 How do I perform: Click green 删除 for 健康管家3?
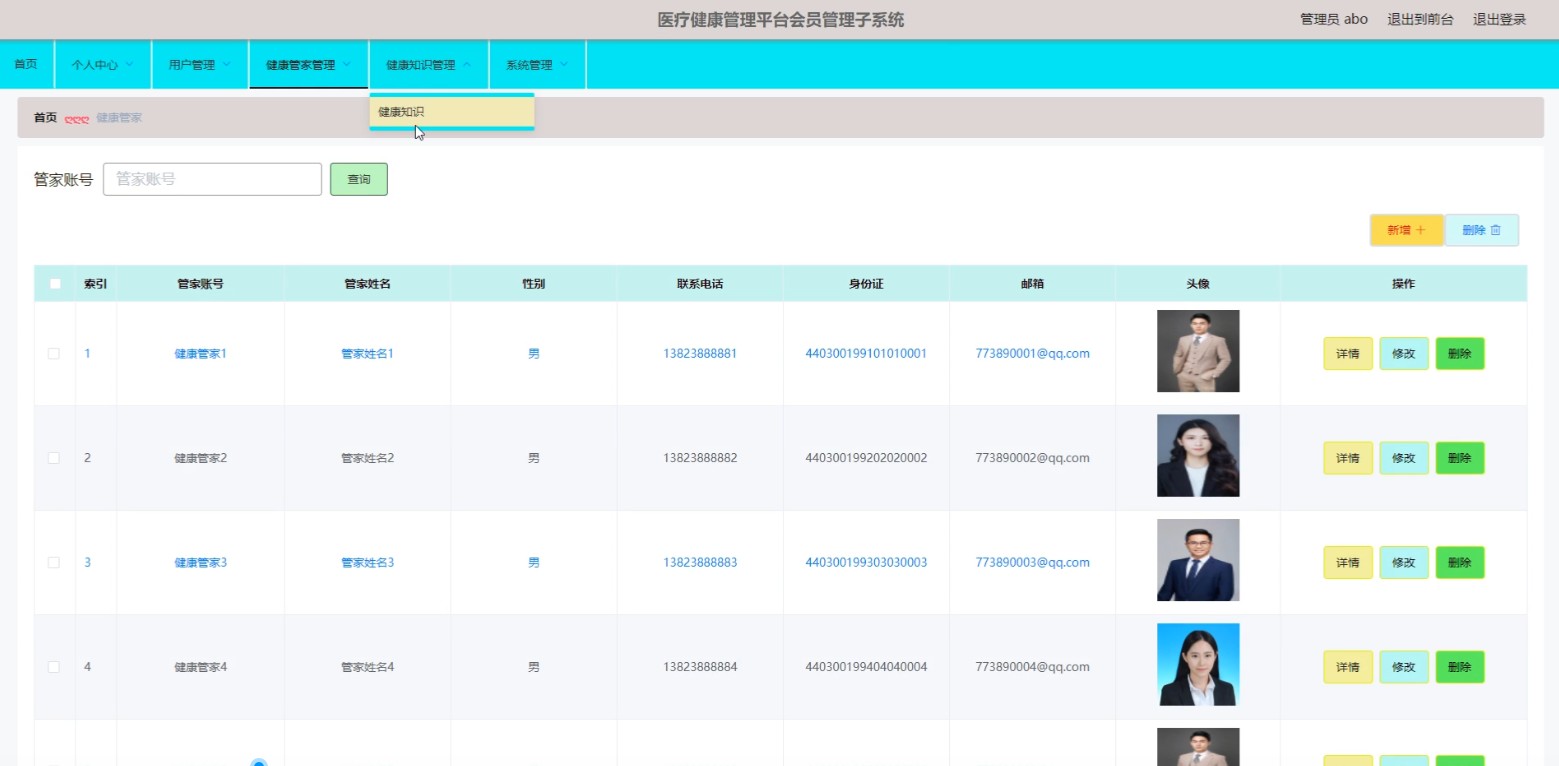[x=1460, y=563]
